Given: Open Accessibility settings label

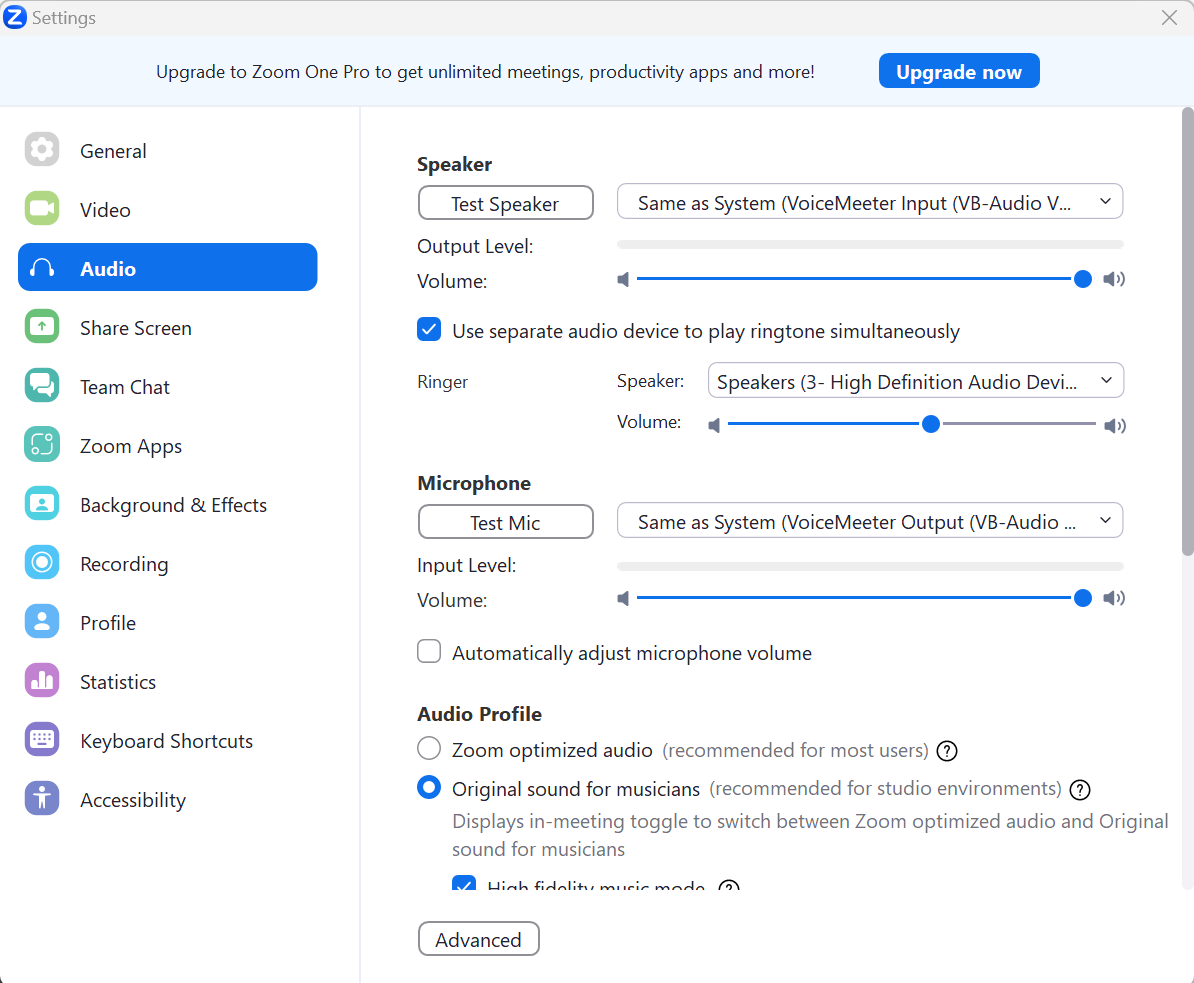Looking at the screenshot, I should 133,800.
